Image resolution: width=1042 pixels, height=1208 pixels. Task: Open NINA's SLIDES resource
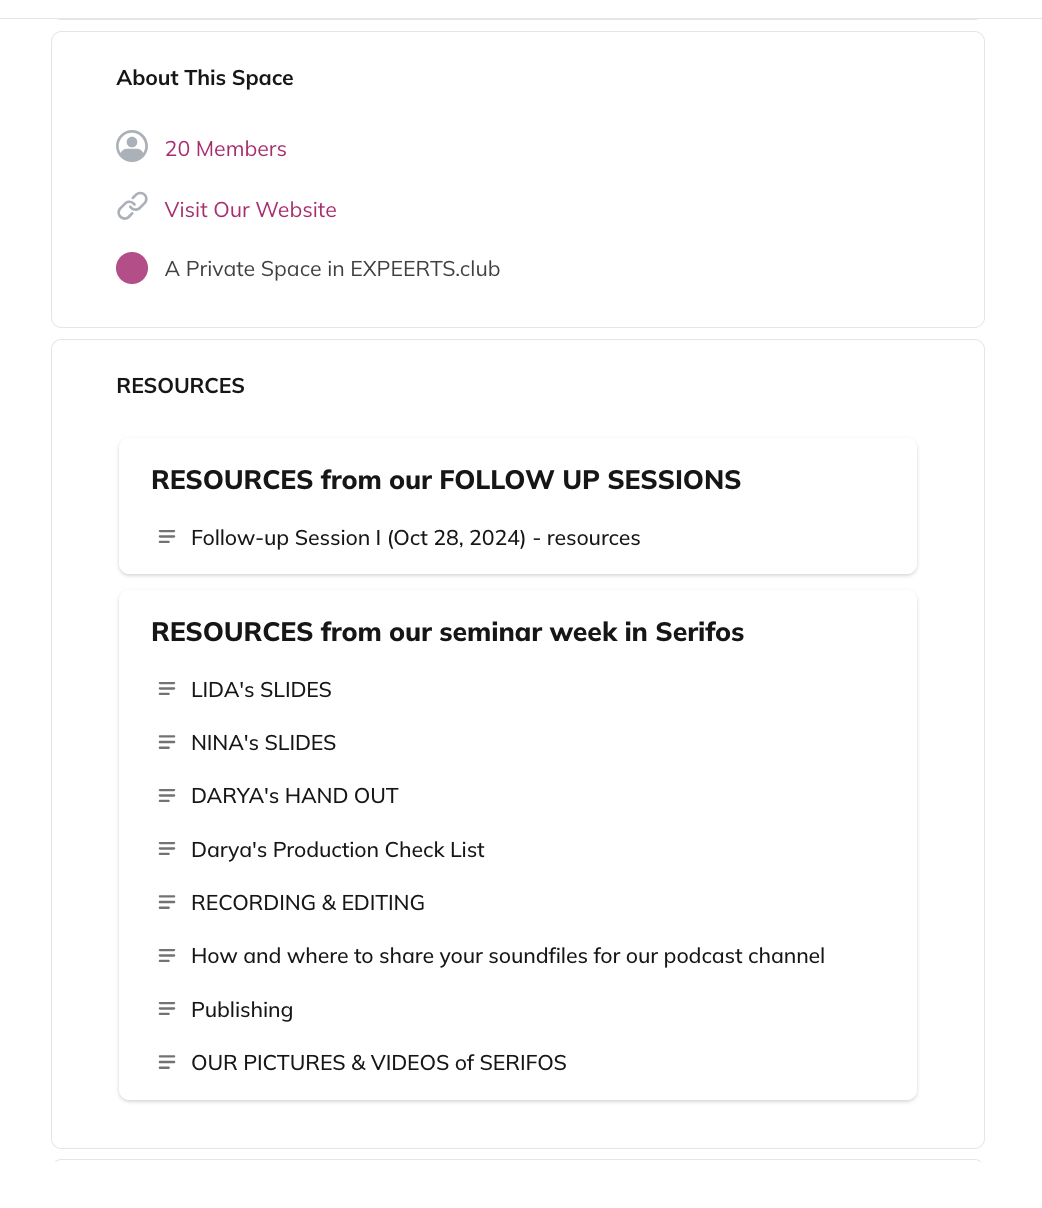(263, 743)
